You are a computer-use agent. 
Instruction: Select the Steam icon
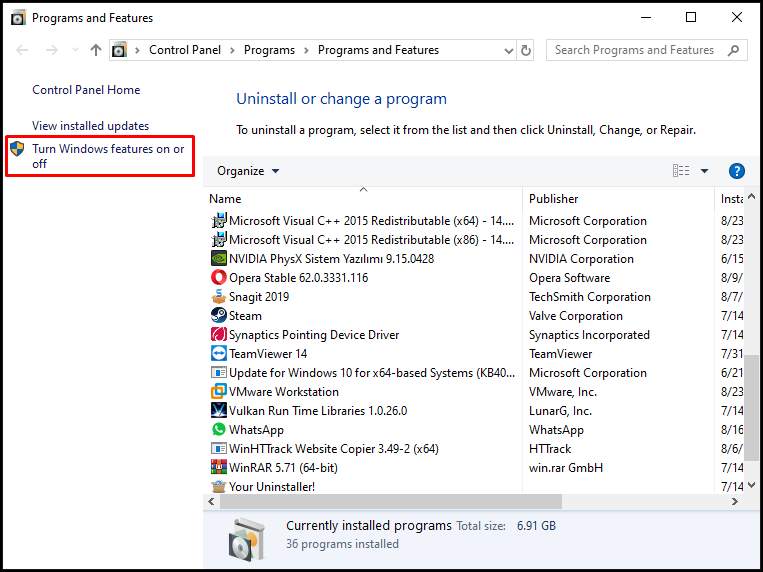(x=219, y=315)
